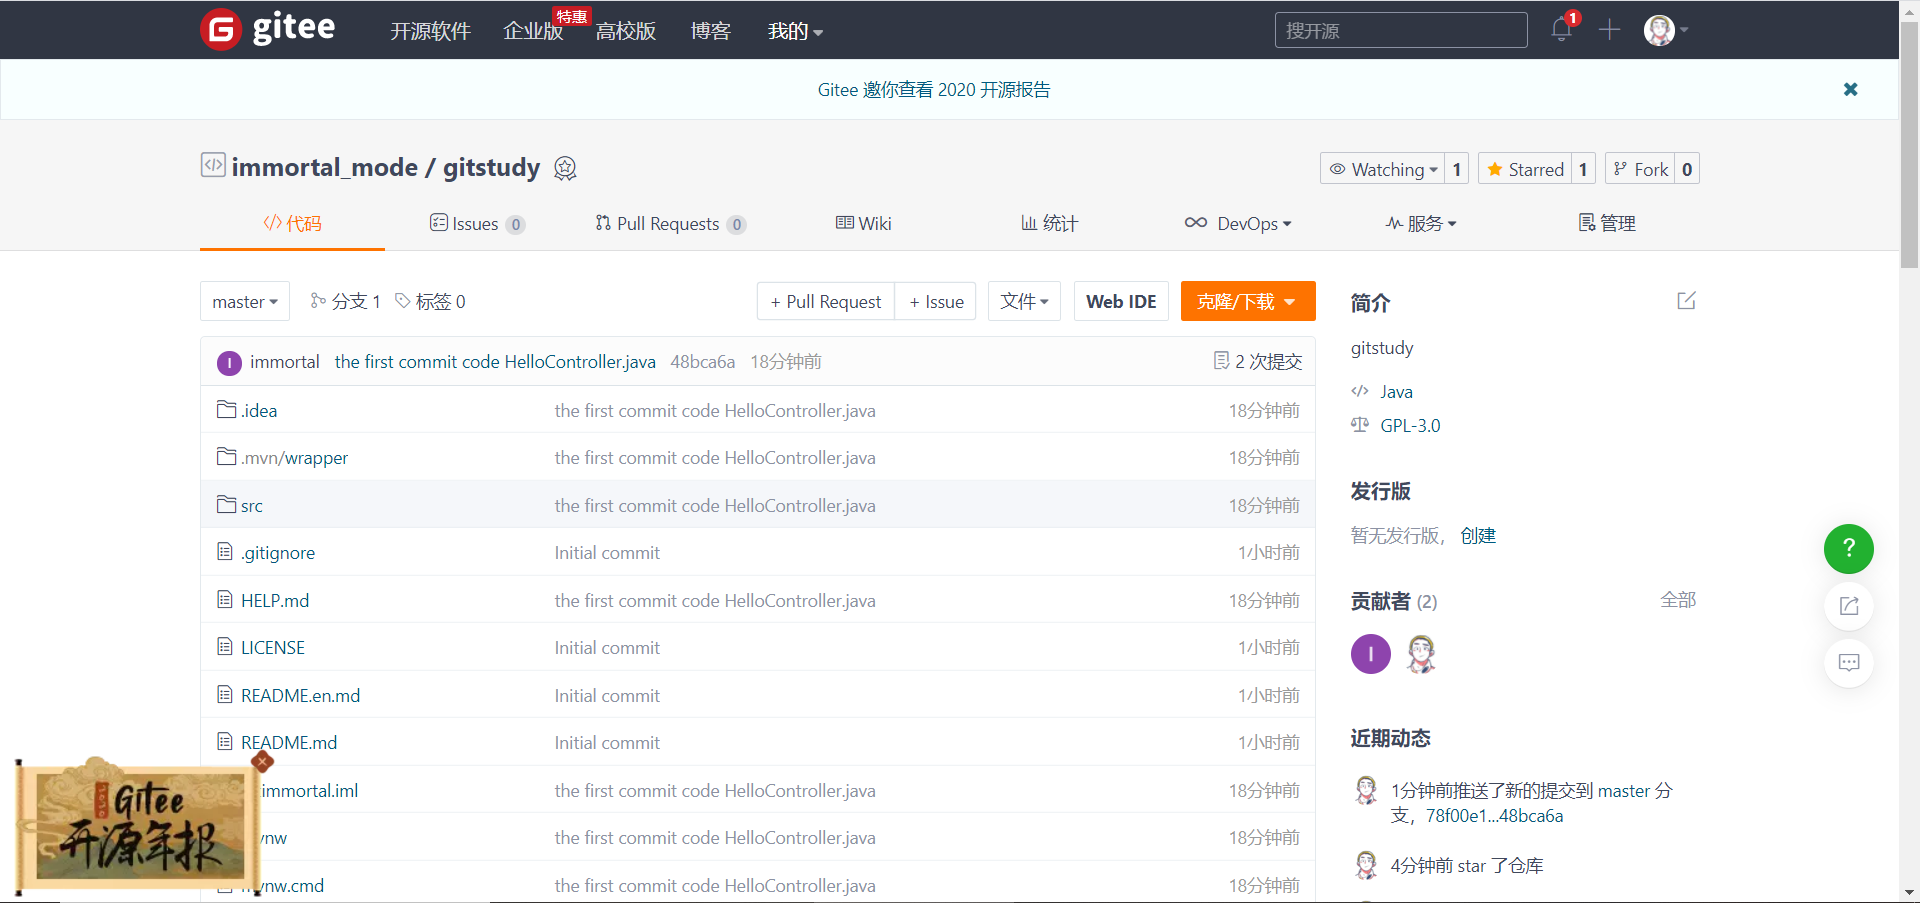Open the Java language link

1396,391
